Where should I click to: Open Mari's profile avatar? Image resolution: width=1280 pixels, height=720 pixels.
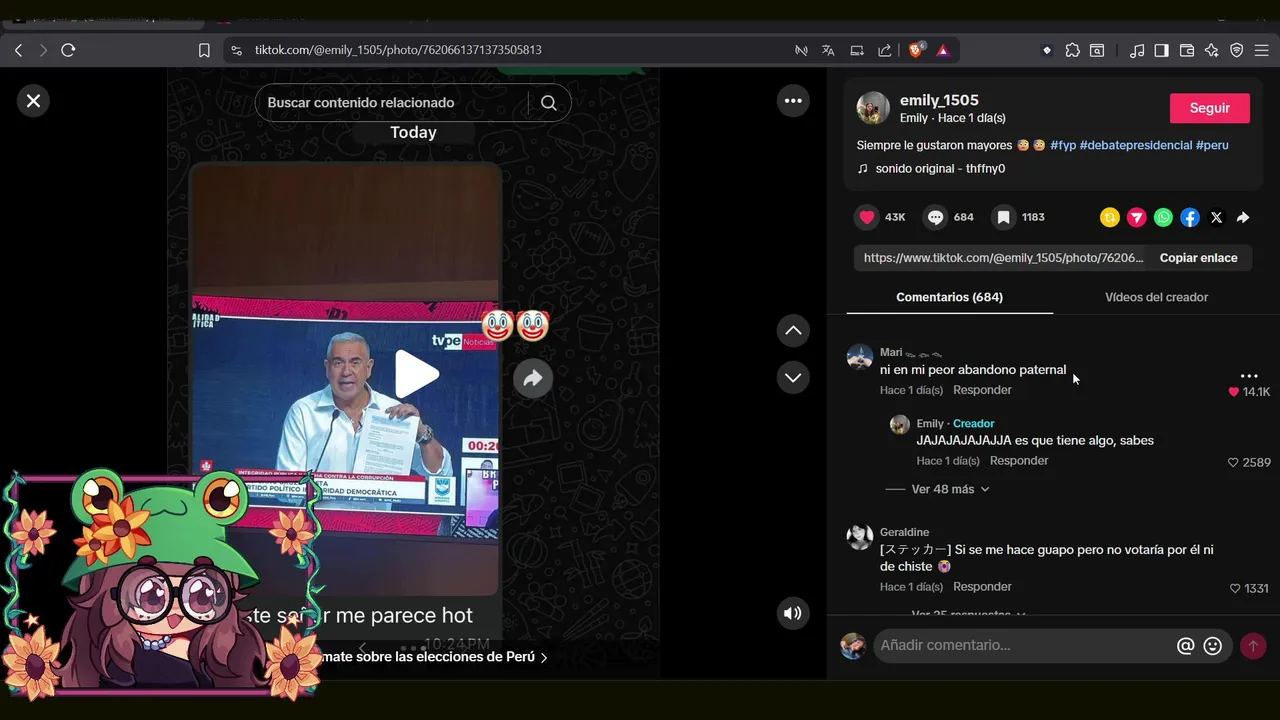click(x=860, y=357)
